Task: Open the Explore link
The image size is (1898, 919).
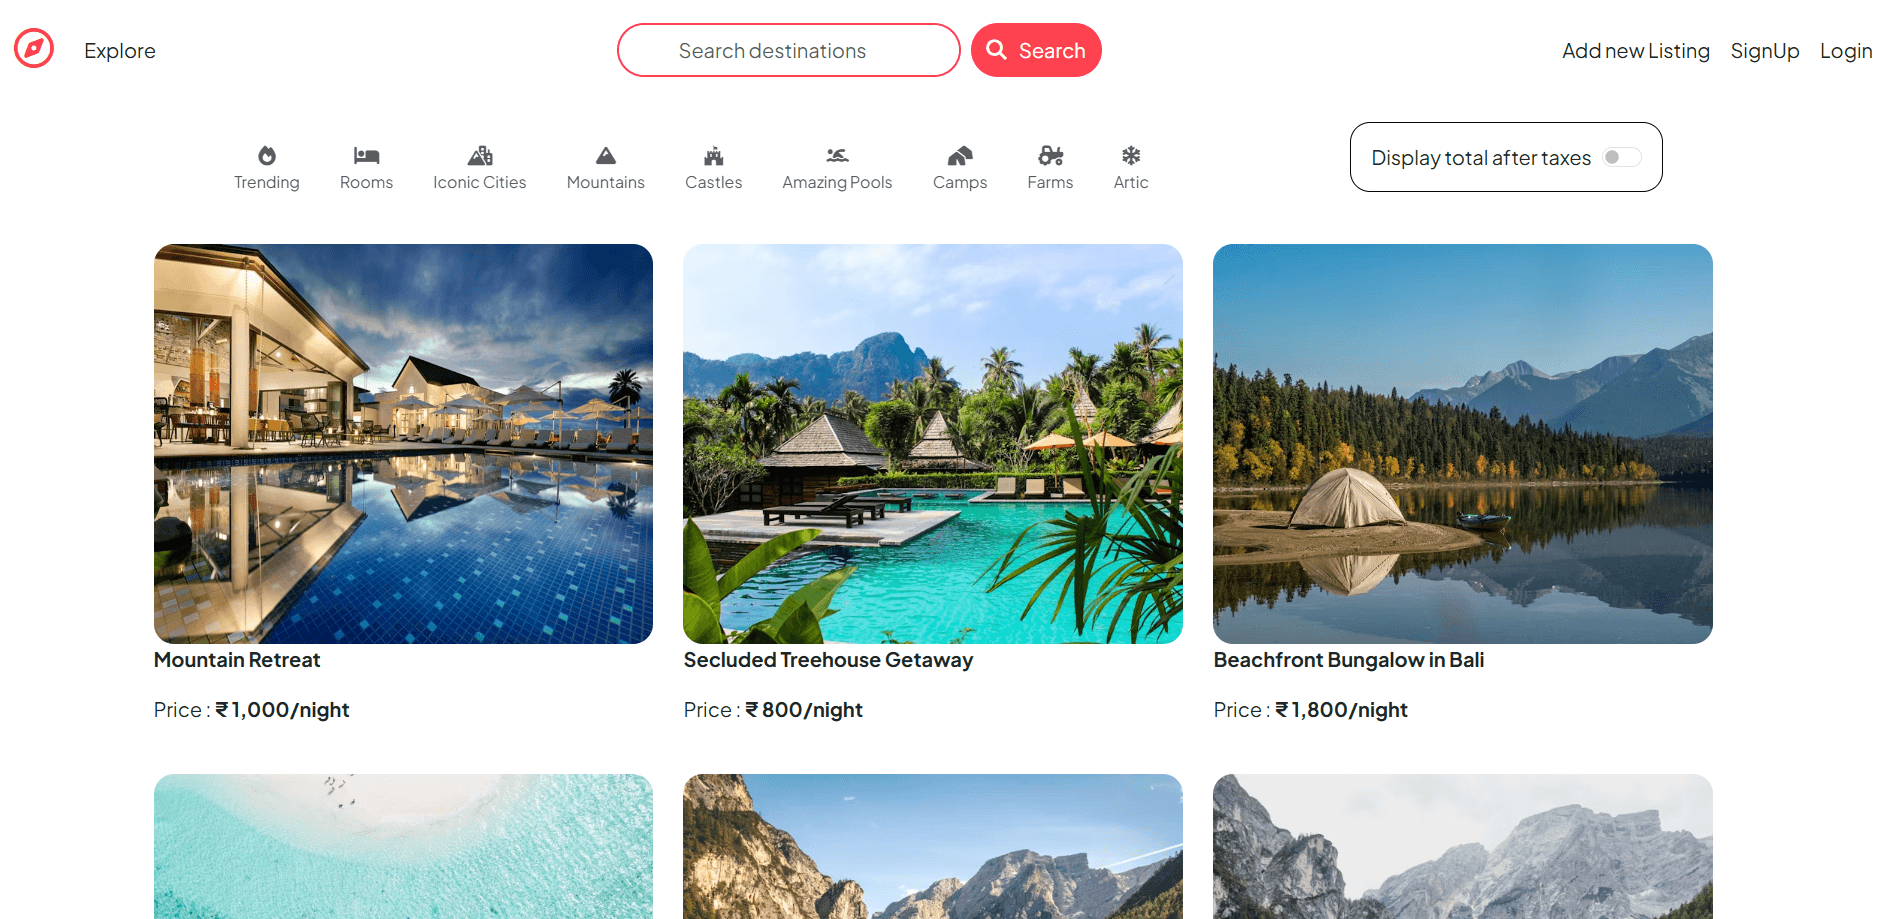Action: [120, 51]
